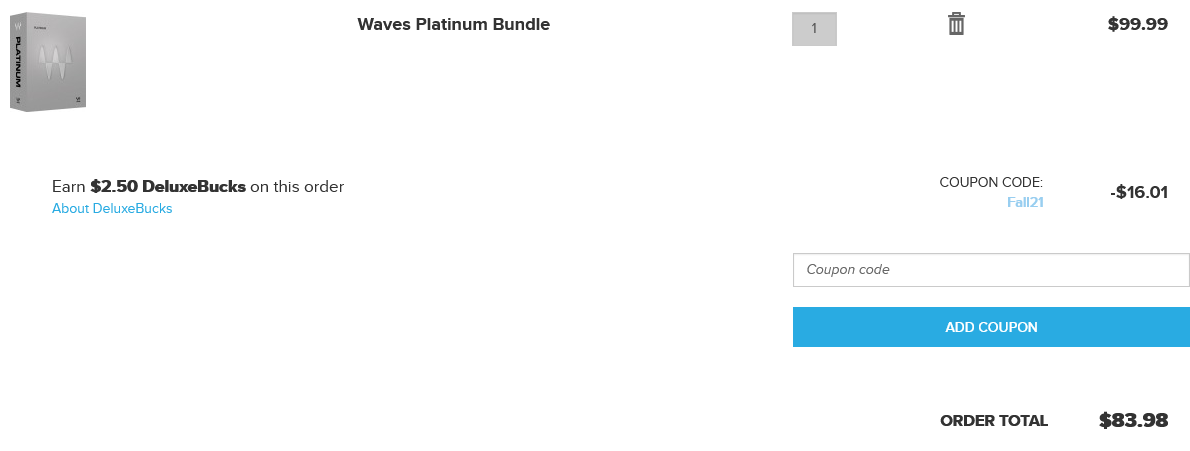Screen dimensions: 1190x451
Task: Open the About DeluxeBucks link
Action: pos(112,209)
